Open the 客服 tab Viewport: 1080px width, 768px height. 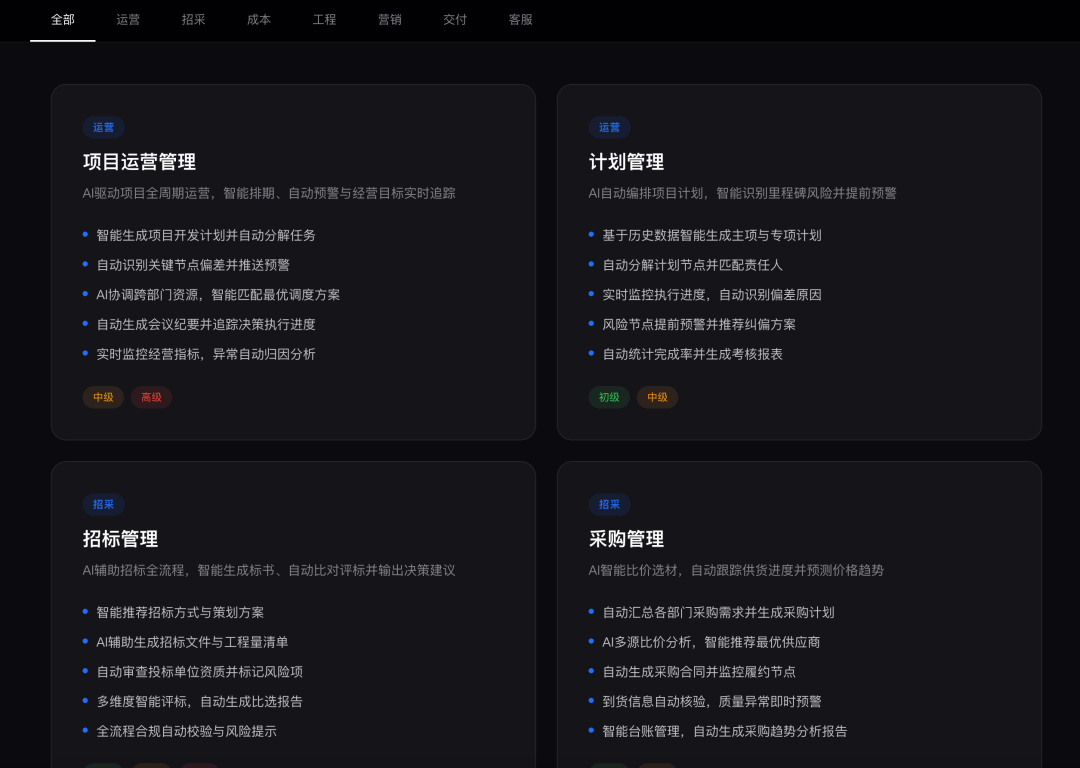pyautogui.click(x=521, y=20)
